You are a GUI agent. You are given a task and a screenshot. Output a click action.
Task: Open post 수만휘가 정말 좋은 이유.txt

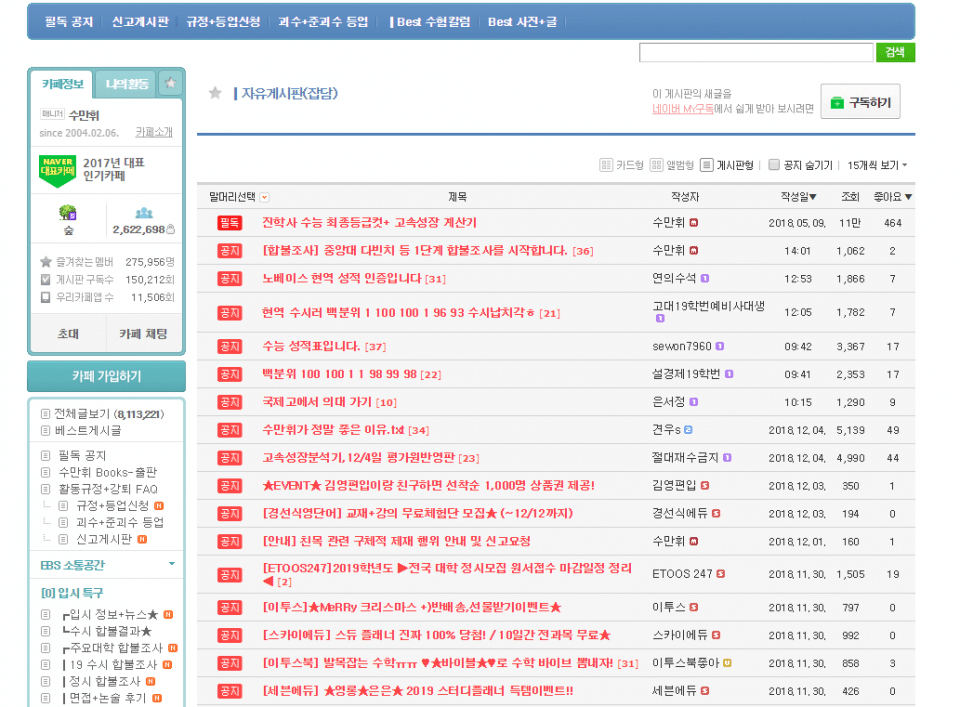point(333,430)
